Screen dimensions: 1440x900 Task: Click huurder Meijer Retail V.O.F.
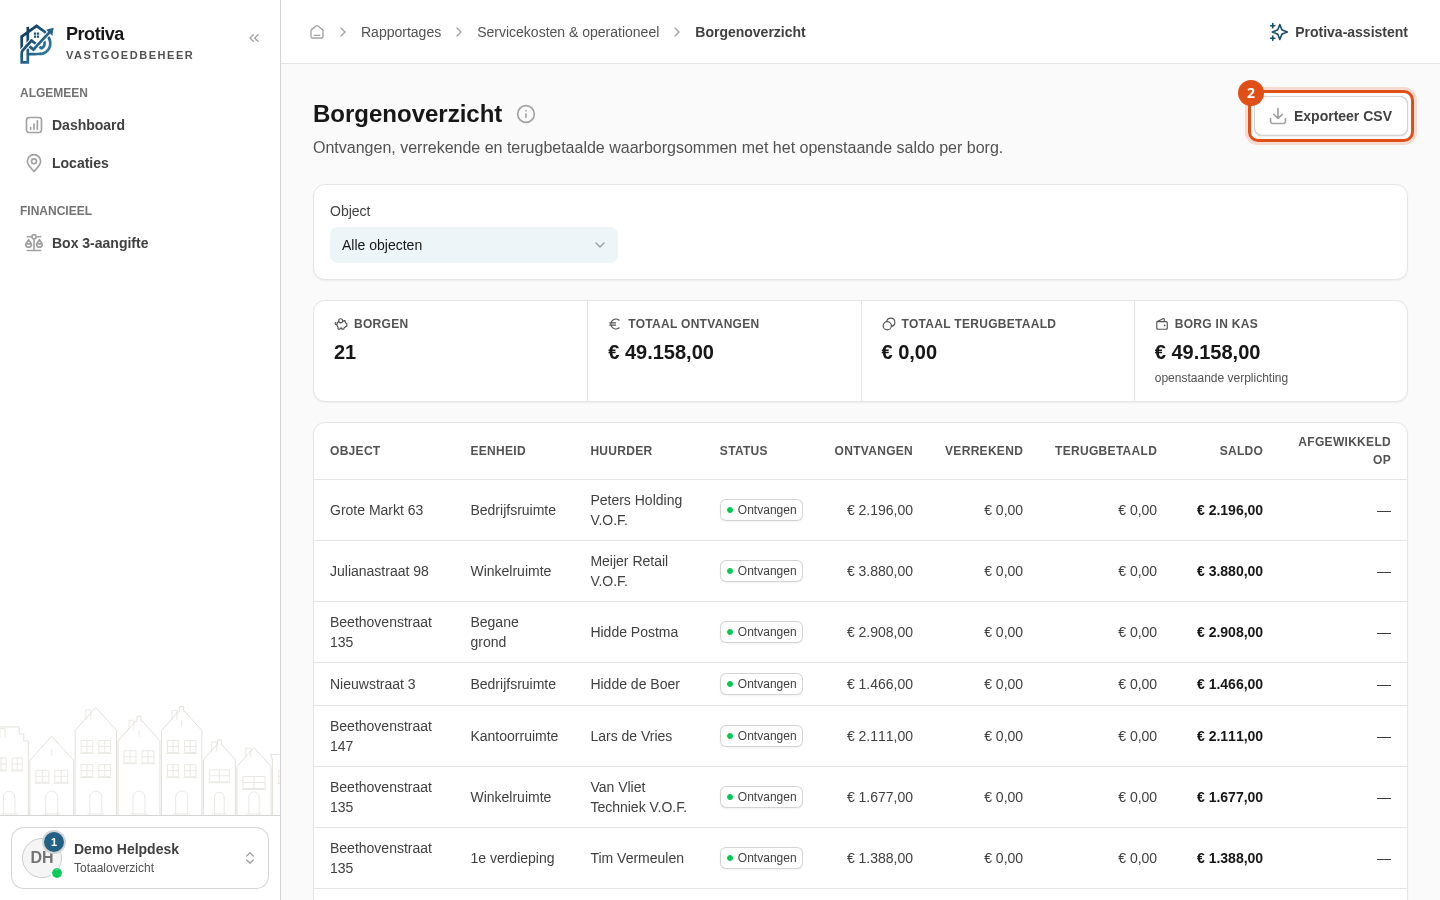(x=629, y=571)
